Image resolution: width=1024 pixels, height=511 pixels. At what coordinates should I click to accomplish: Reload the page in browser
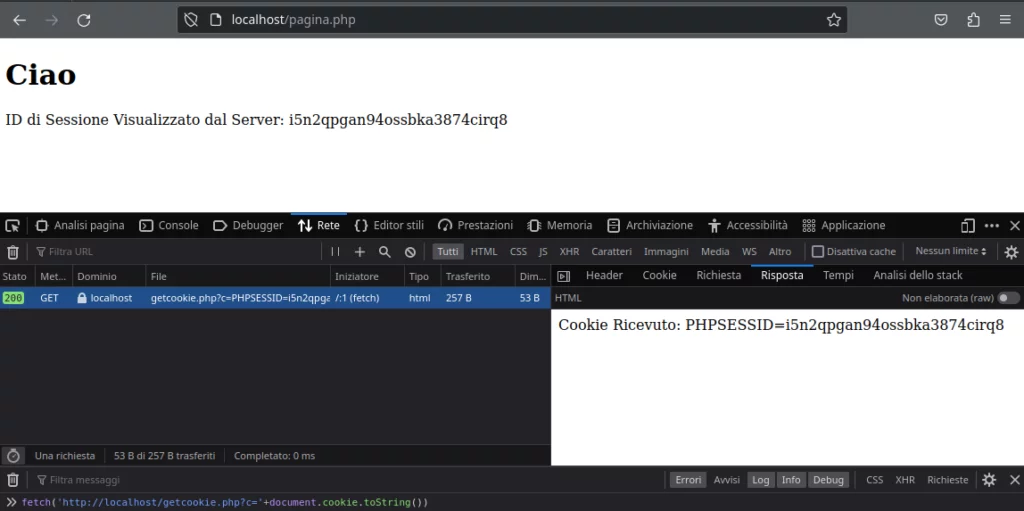click(84, 20)
